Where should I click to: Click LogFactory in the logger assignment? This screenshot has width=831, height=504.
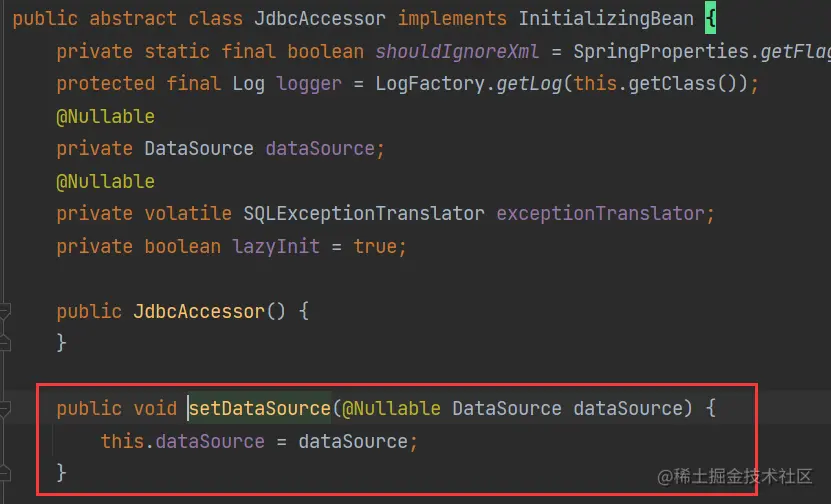click(x=430, y=84)
